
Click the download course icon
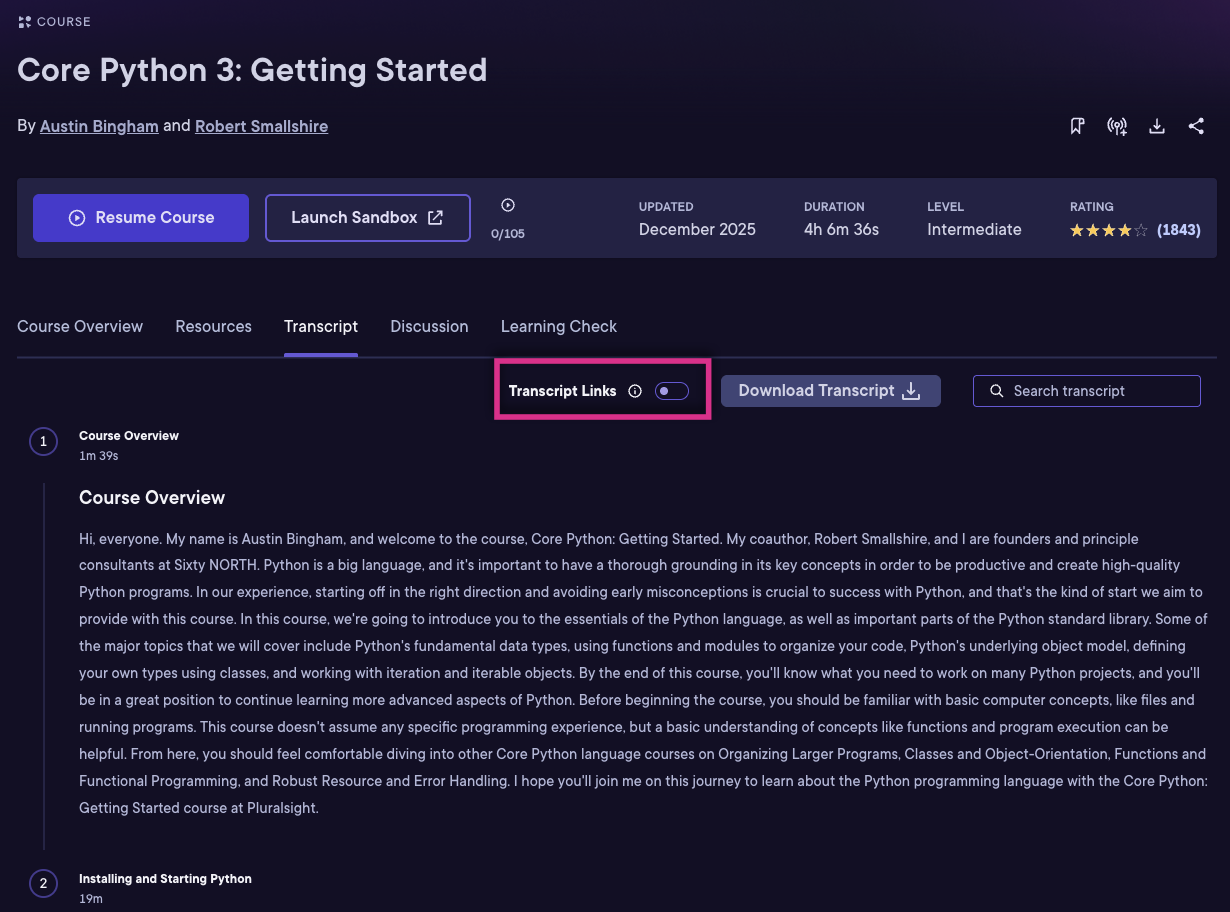[x=1157, y=126]
